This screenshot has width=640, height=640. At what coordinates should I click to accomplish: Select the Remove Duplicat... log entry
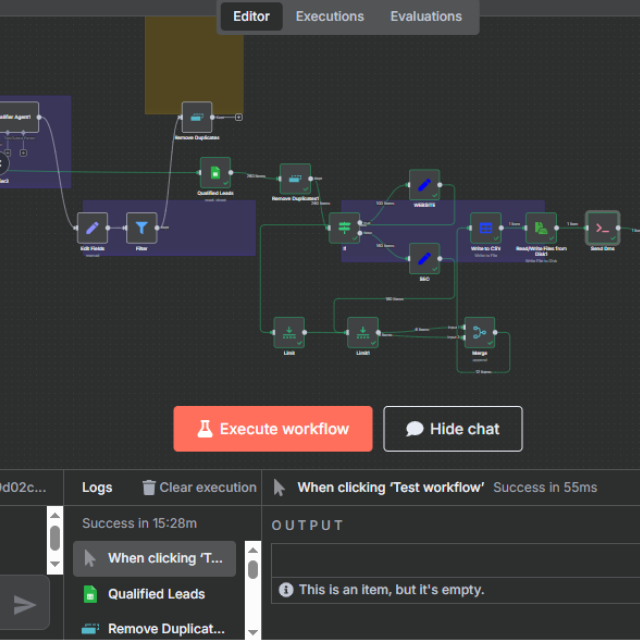click(154, 628)
